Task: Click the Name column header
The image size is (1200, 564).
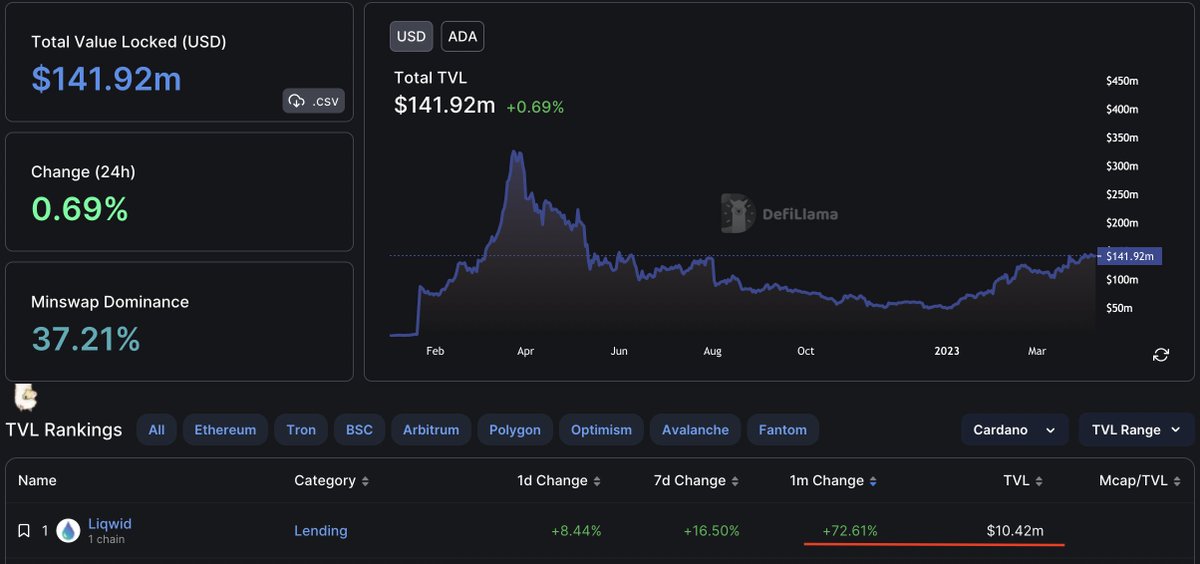Action: coord(37,481)
